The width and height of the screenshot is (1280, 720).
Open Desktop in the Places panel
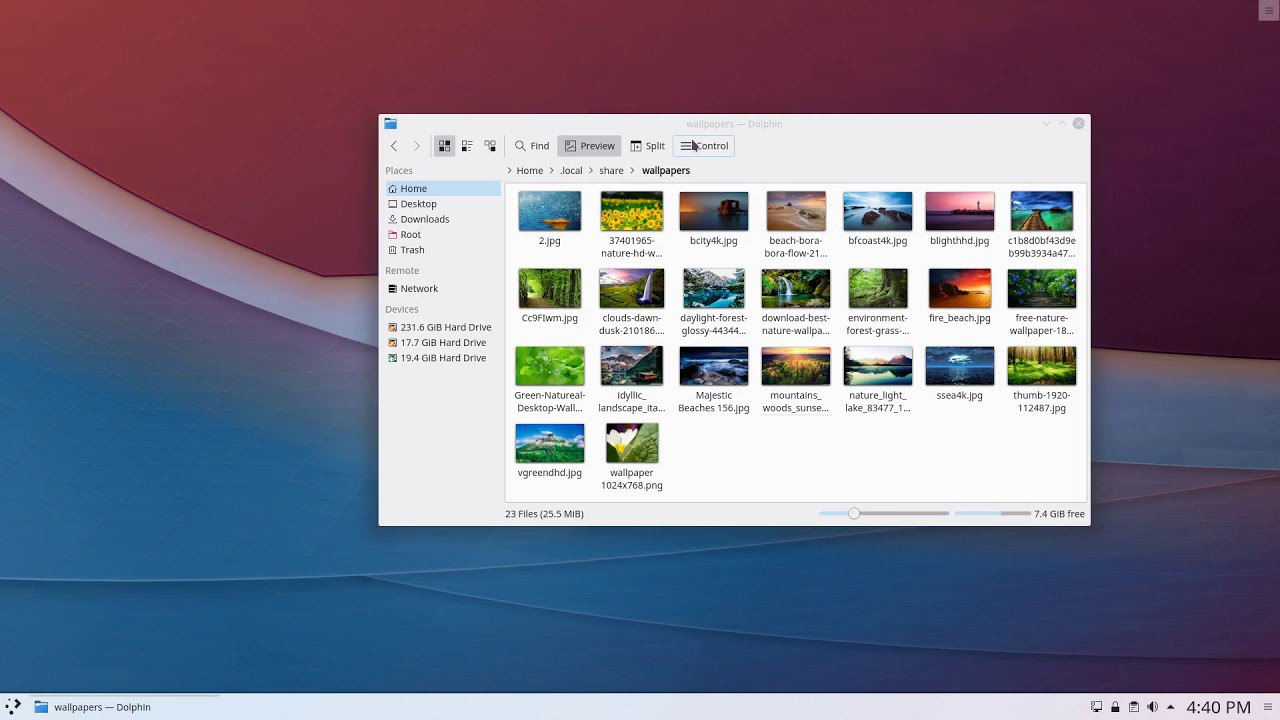[x=443, y=204]
